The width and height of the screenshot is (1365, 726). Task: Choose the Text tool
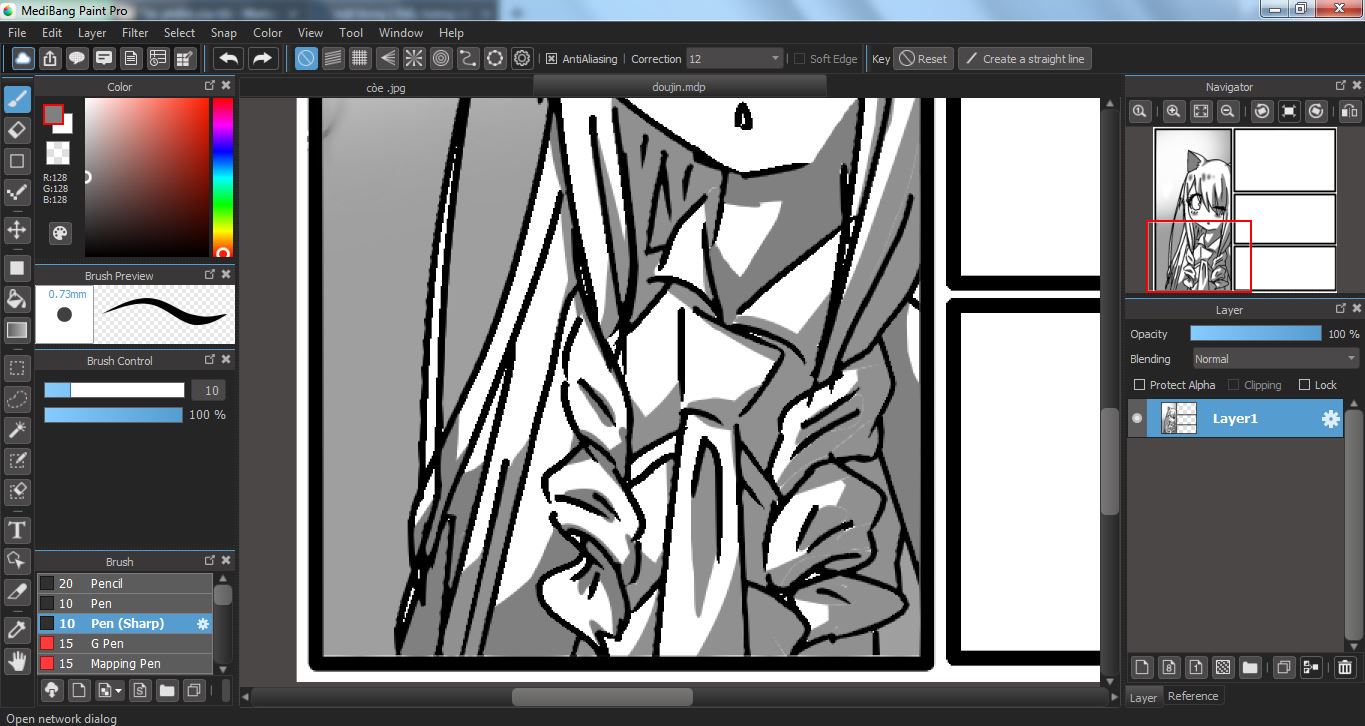(17, 530)
